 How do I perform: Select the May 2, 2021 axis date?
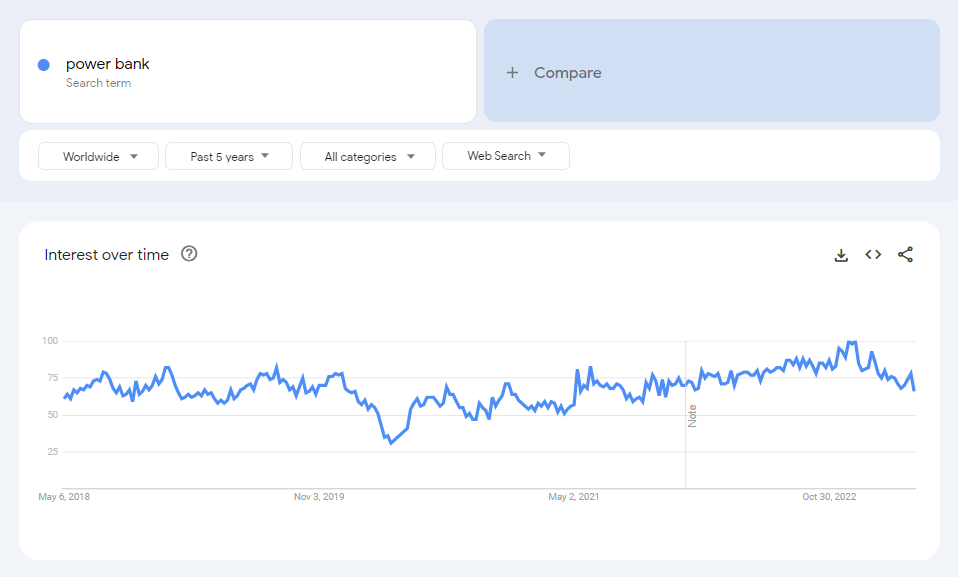pos(574,496)
